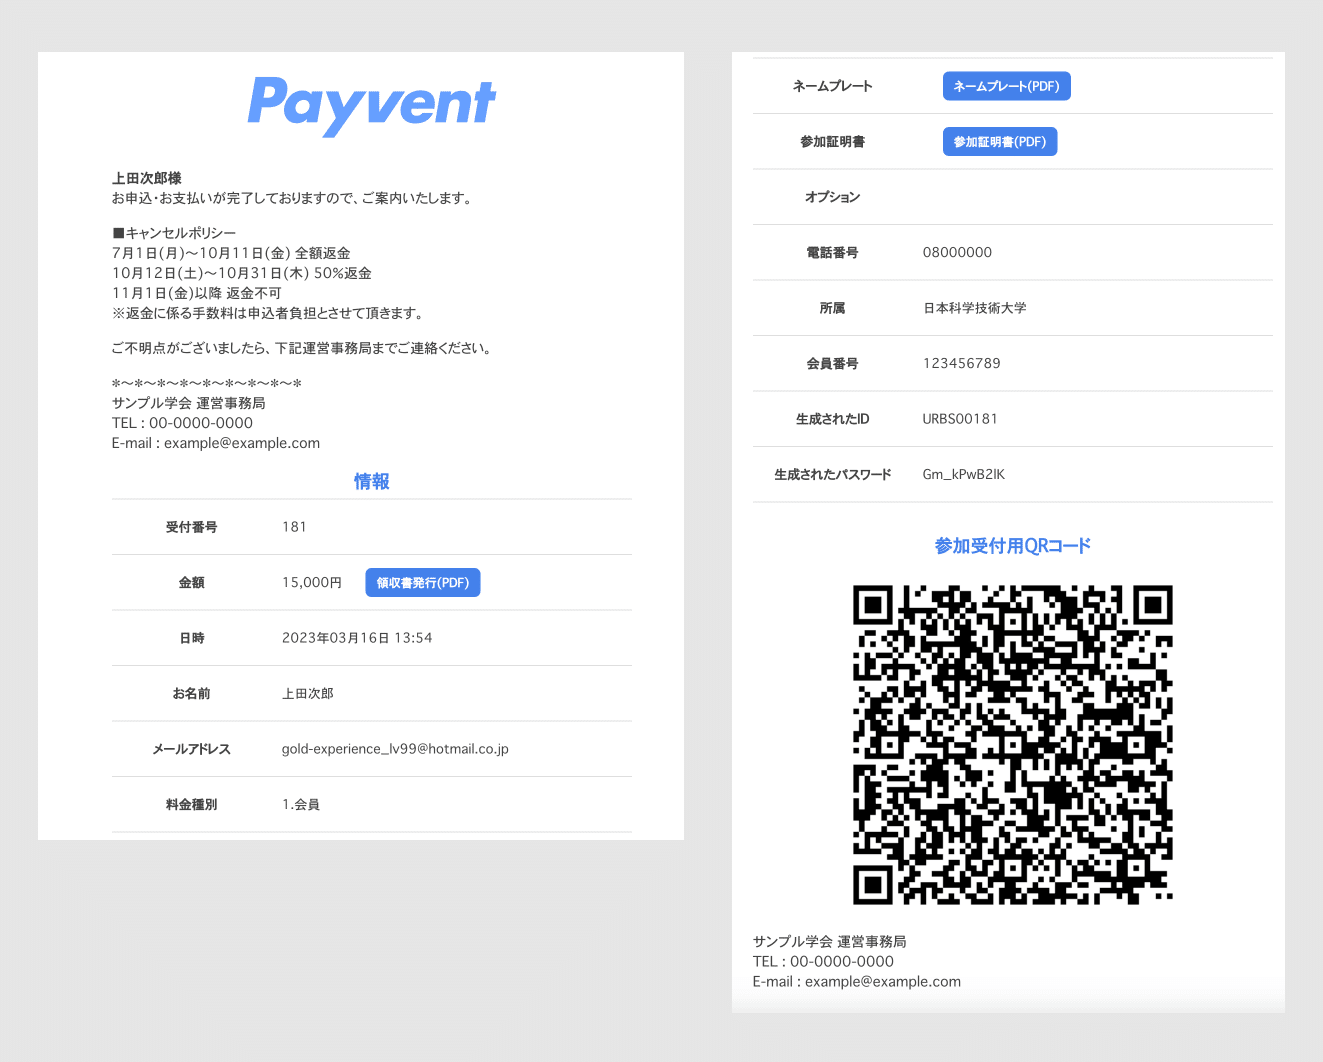1323x1062 pixels.
Task: Click the メールアドレス label
Action: tap(192, 749)
